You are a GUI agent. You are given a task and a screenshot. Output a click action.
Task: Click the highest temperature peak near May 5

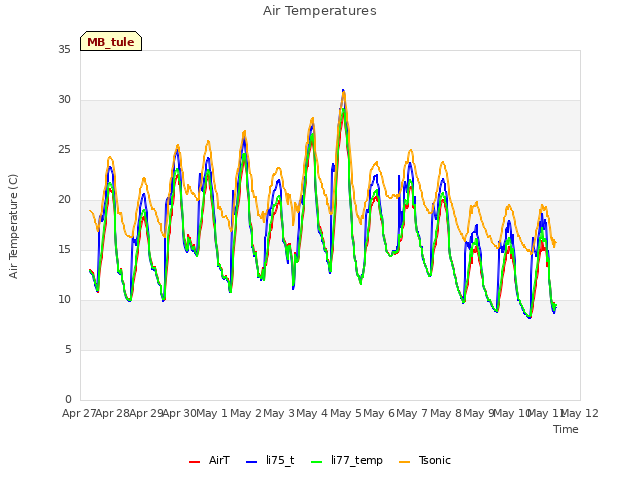343,91
